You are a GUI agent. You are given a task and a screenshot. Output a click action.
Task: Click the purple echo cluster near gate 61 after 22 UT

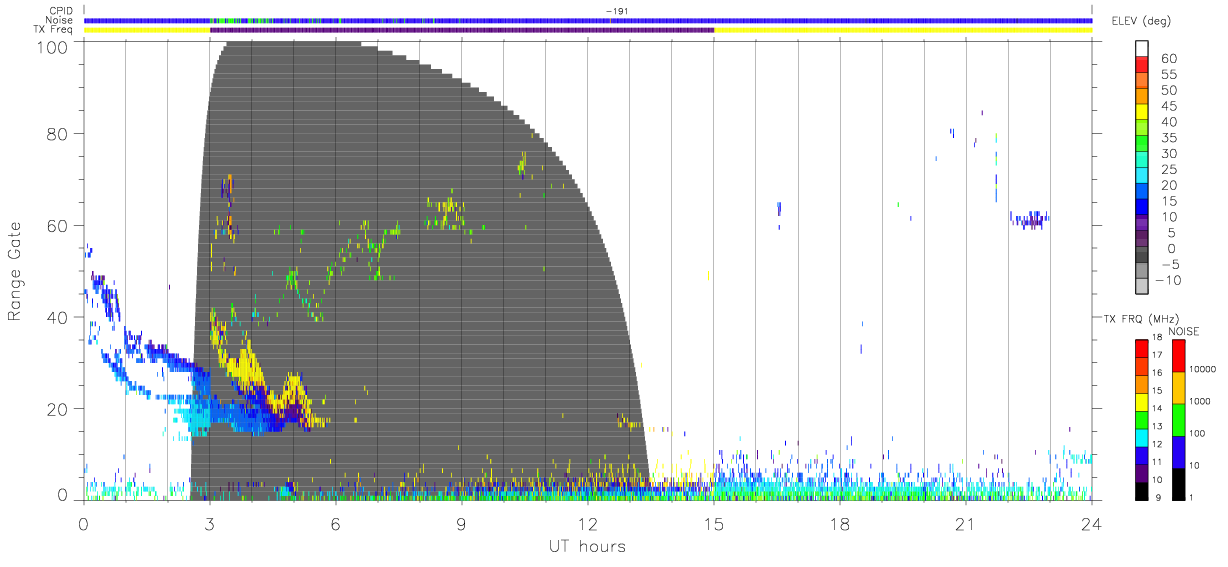click(x=1030, y=219)
